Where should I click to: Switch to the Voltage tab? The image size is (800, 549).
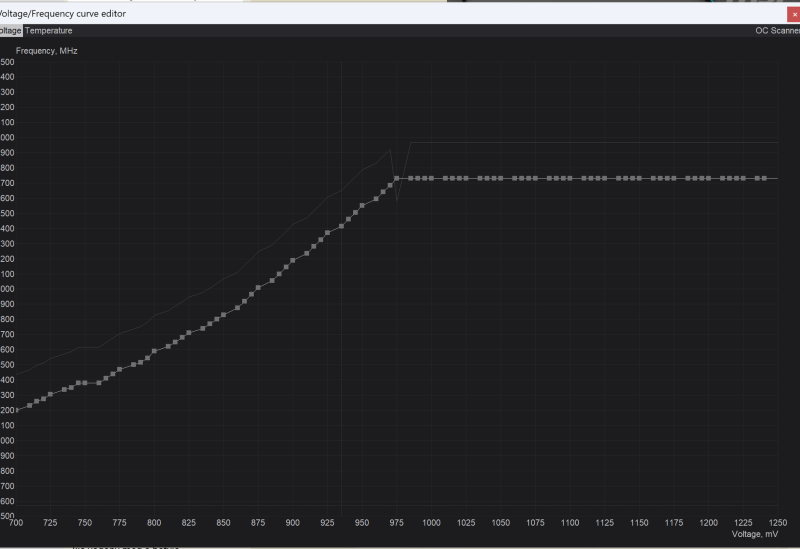(11, 31)
